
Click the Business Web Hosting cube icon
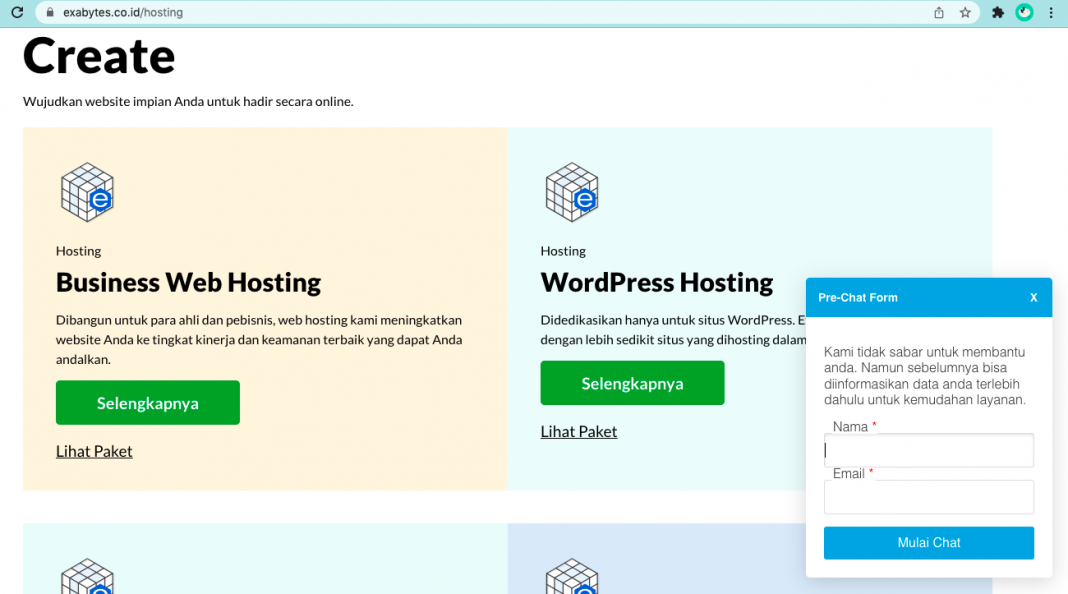pos(87,192)
